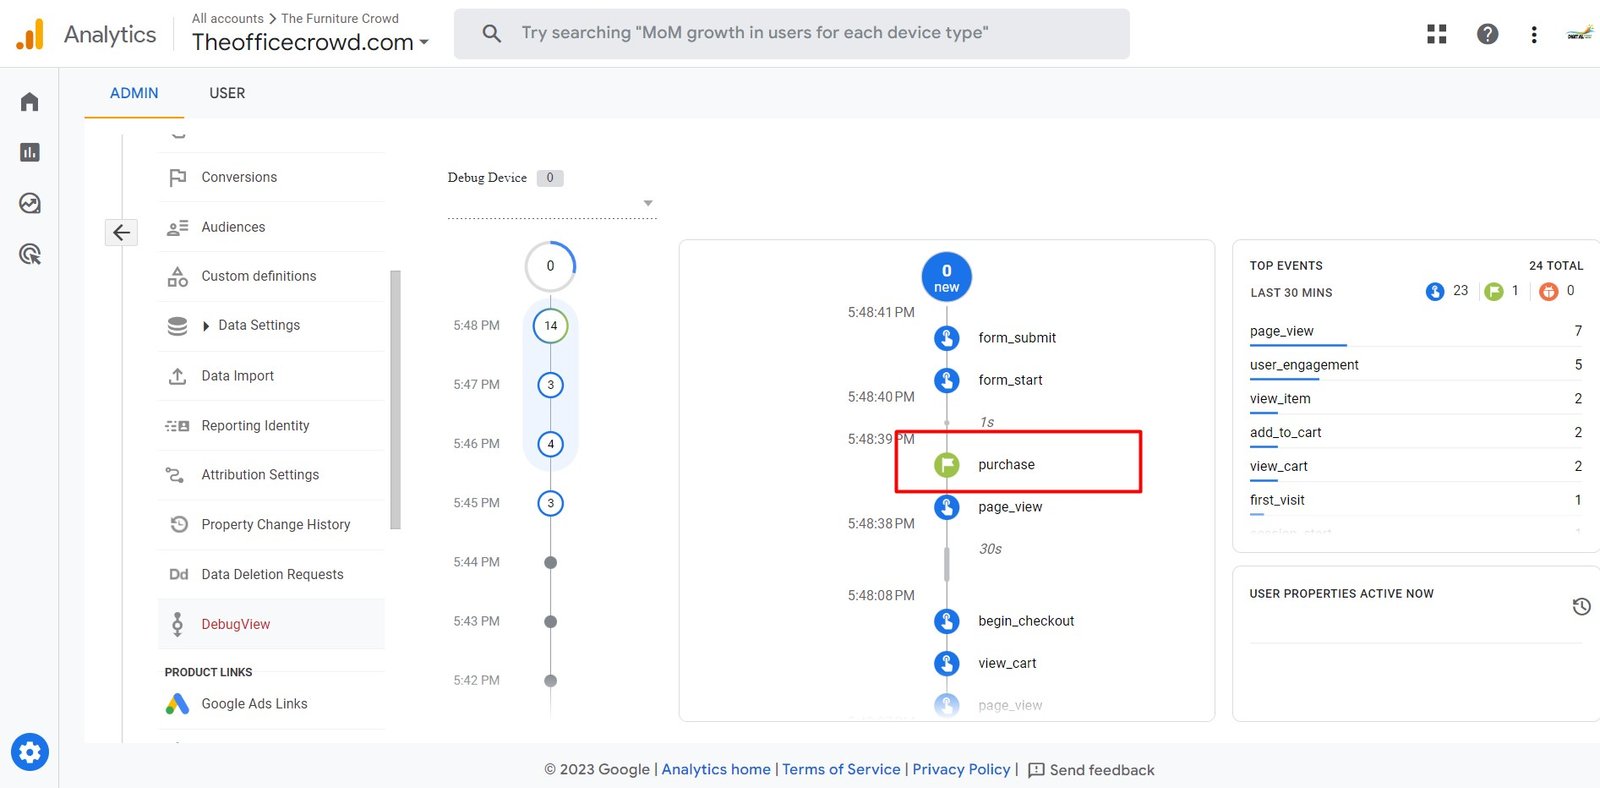1600x788 pixels.
Task: Open the Debug Device dropdown arrow
Action: click(x=648, y=203)
